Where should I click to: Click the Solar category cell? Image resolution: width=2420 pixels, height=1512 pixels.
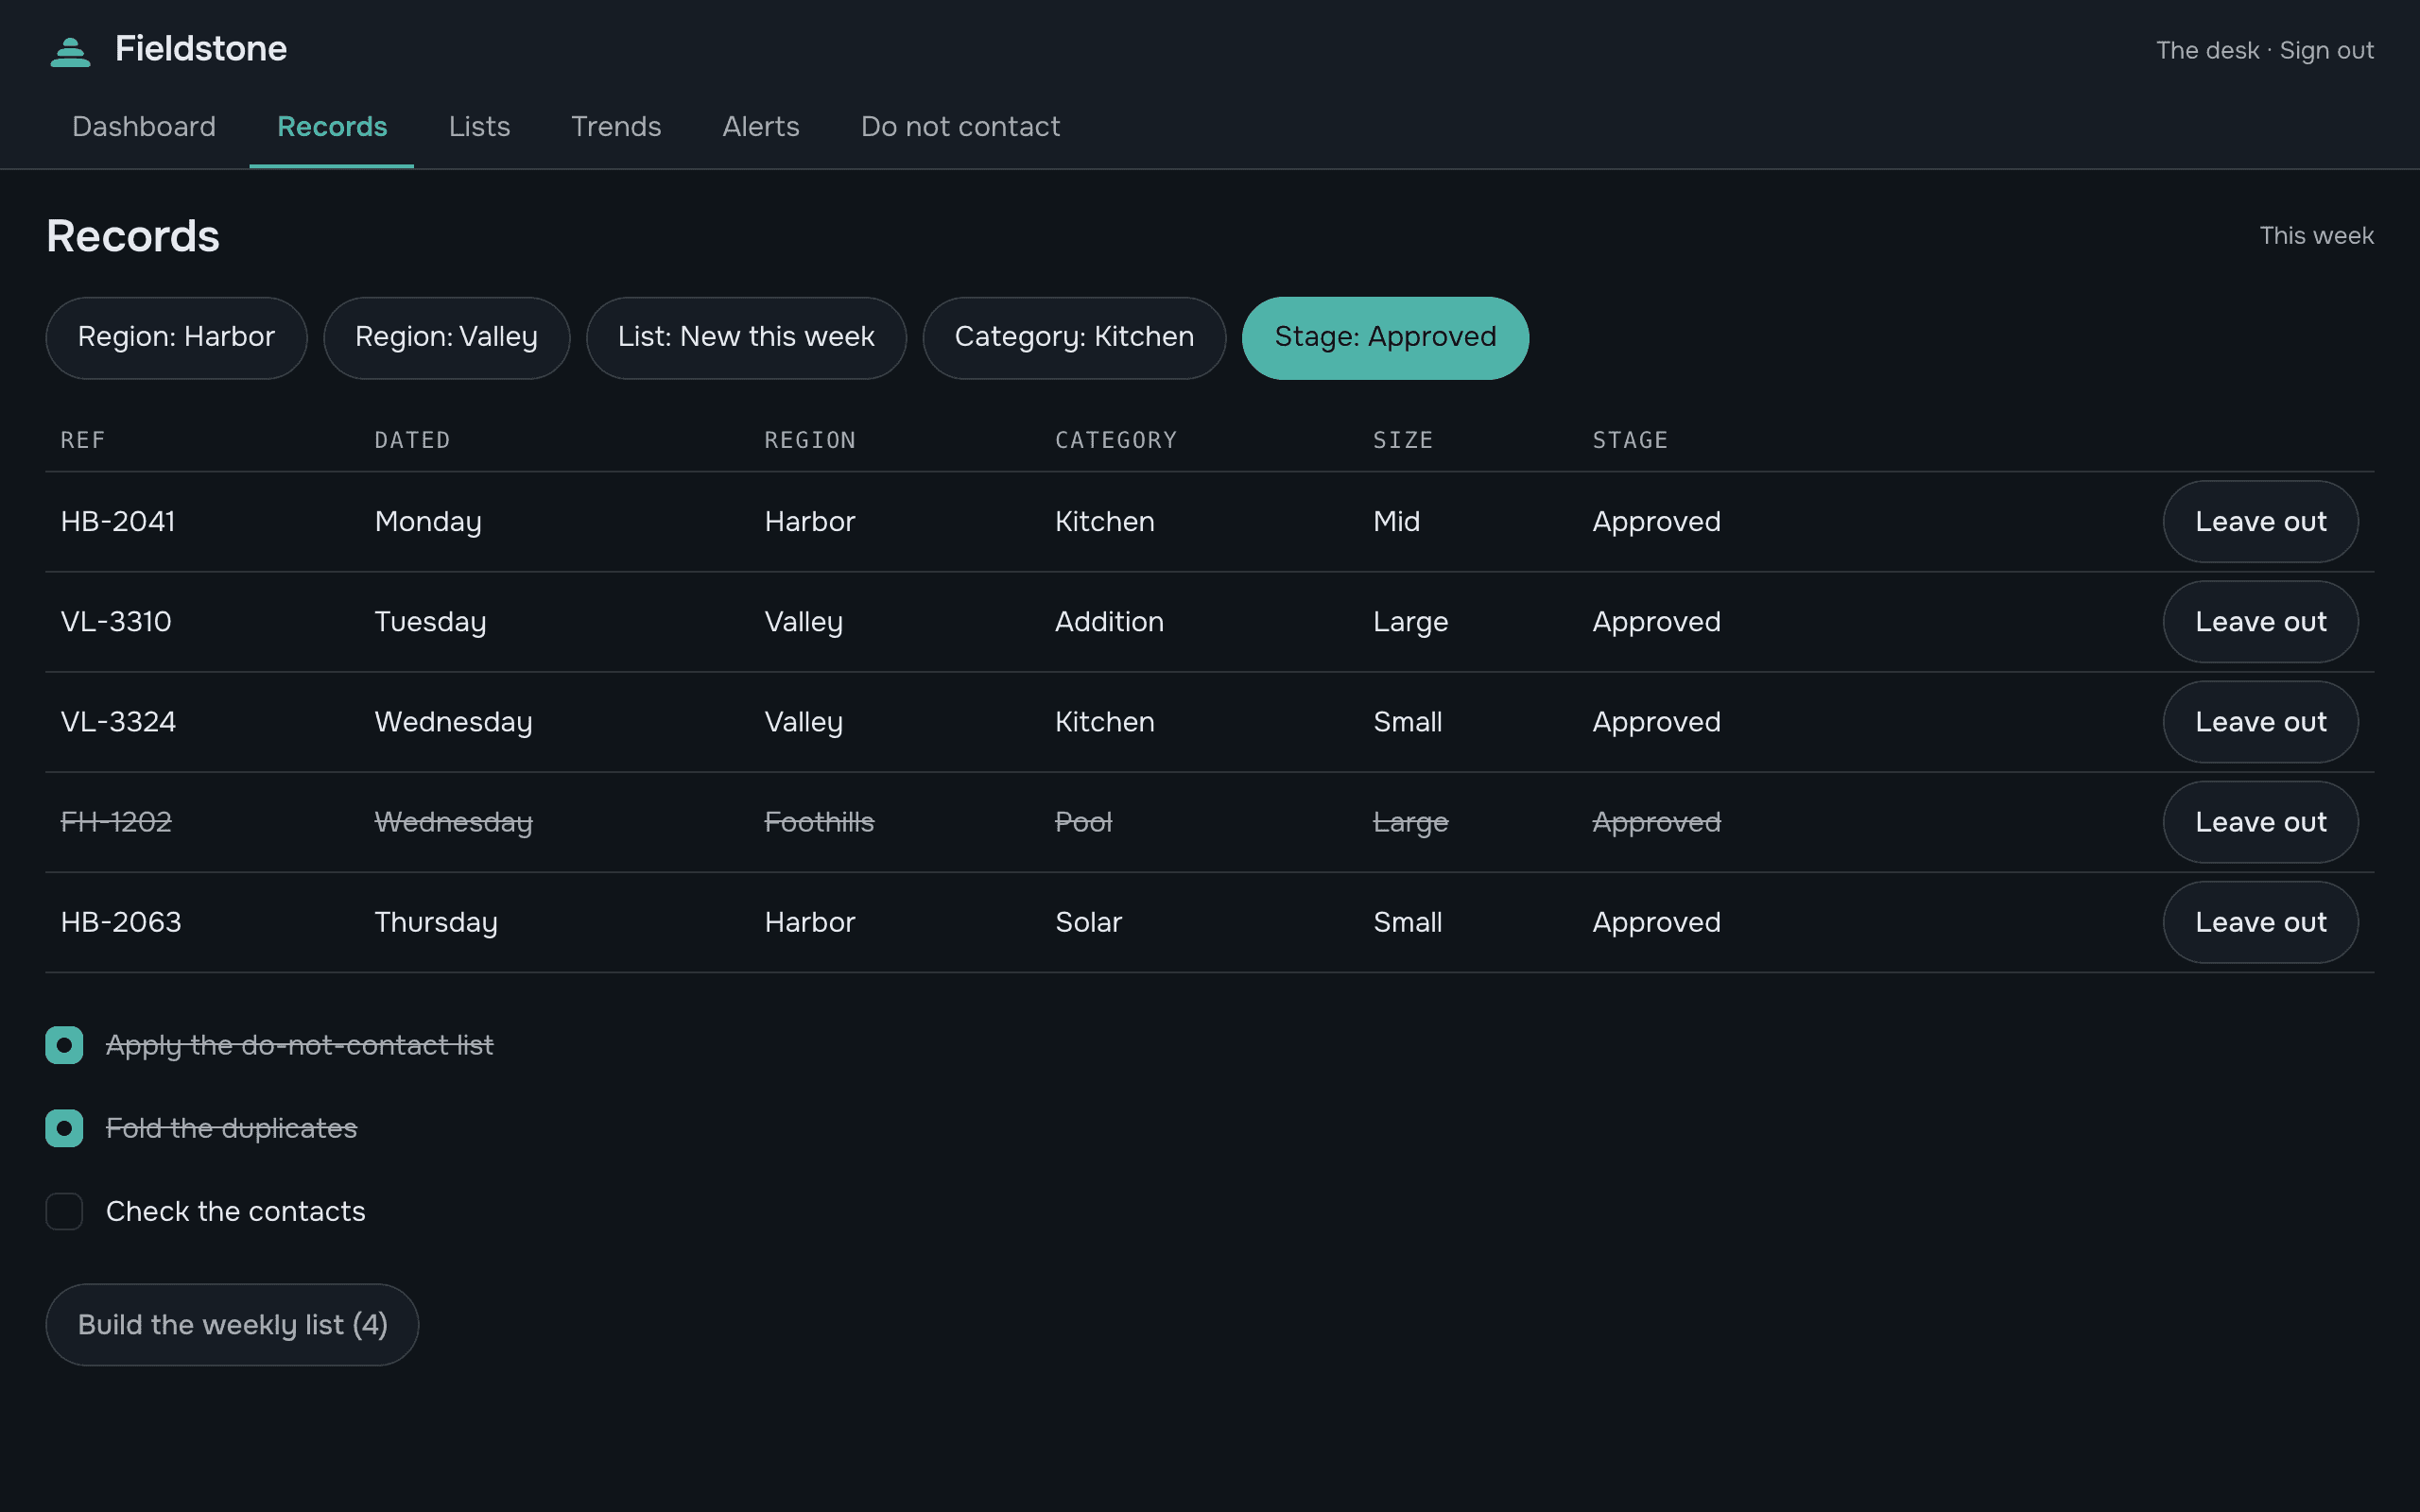point(1088,922)
